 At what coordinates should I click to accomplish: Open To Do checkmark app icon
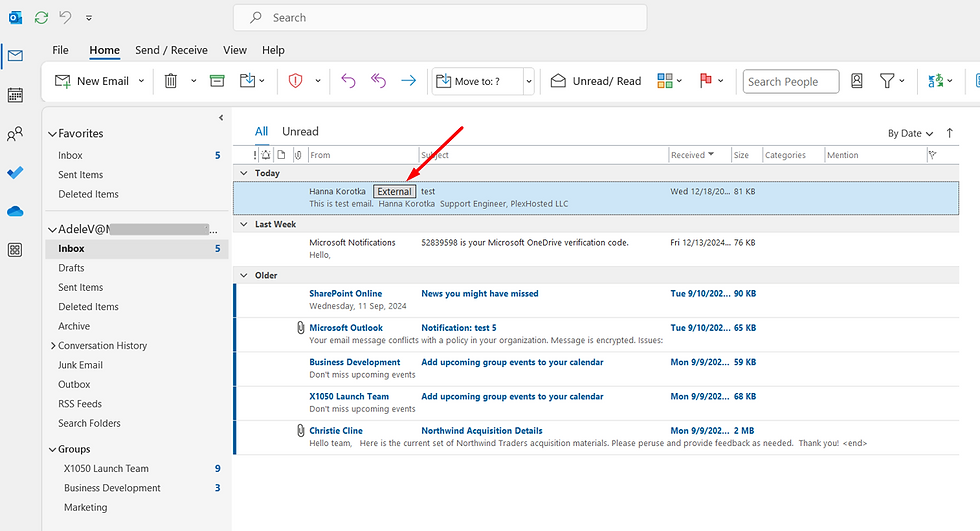(x=15, y=172)
